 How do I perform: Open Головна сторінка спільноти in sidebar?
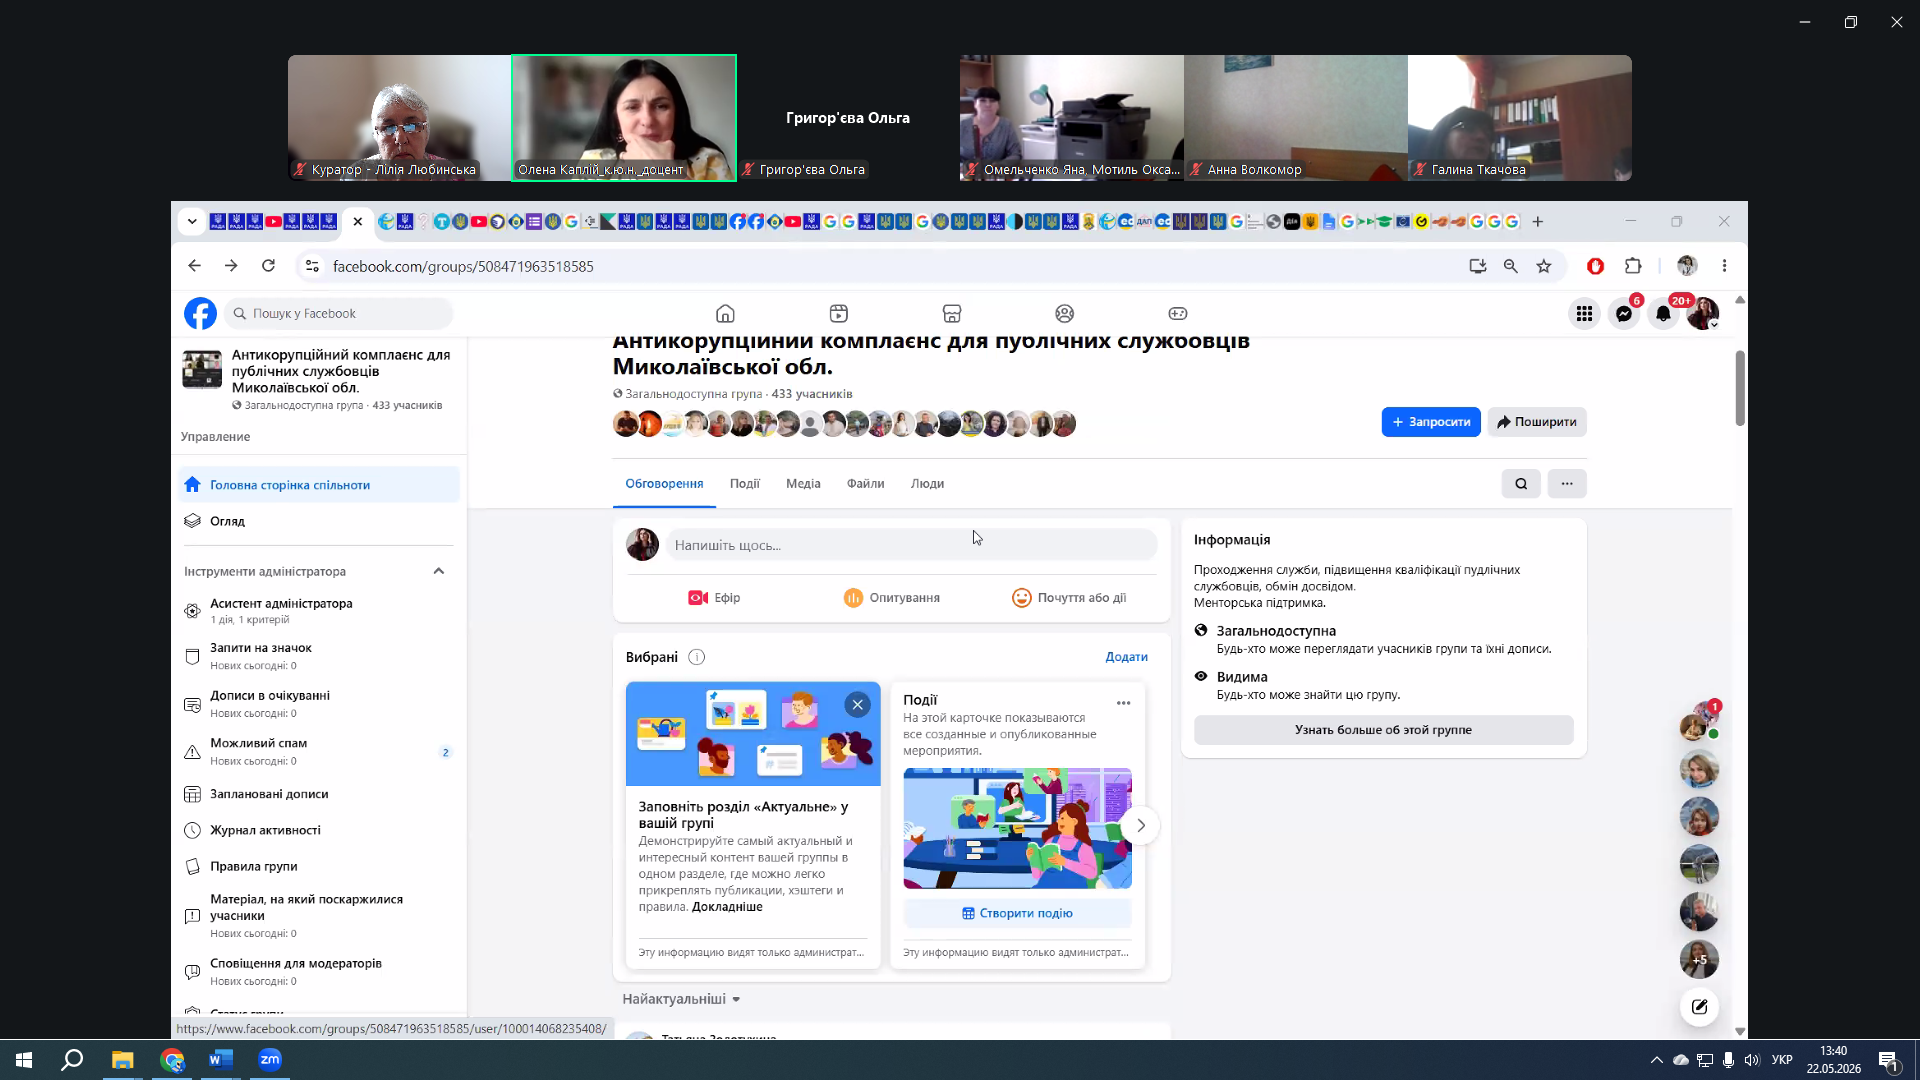click(319, 485)
